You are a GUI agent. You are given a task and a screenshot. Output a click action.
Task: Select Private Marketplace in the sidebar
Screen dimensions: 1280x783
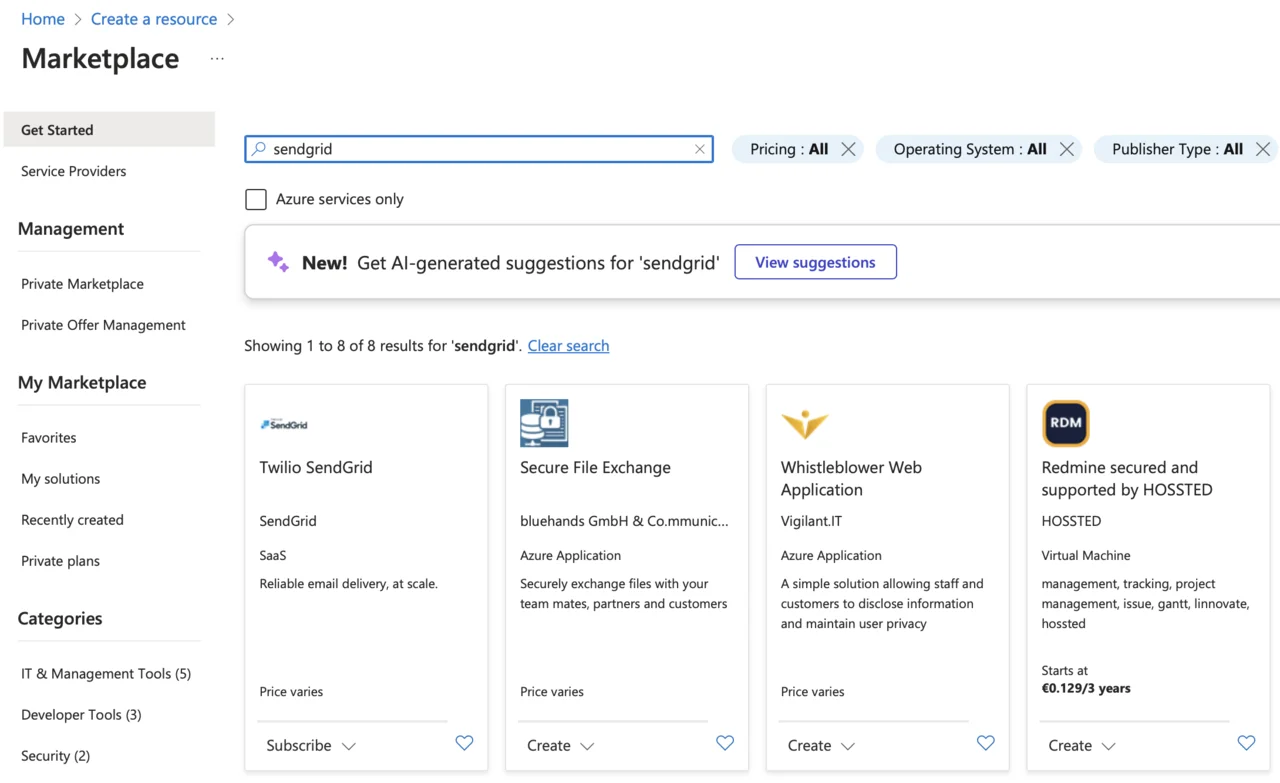[82, 284]
